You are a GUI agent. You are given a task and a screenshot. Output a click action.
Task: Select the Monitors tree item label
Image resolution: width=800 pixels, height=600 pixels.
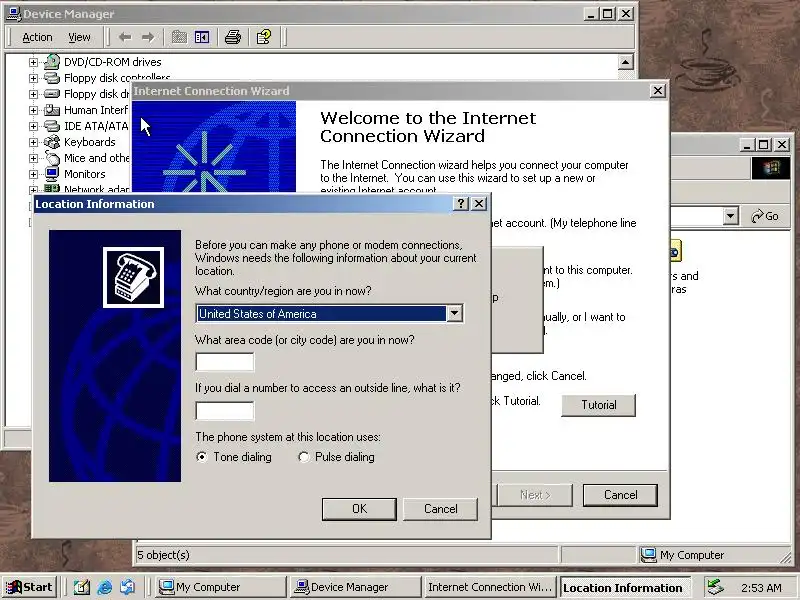pos(85,174)
